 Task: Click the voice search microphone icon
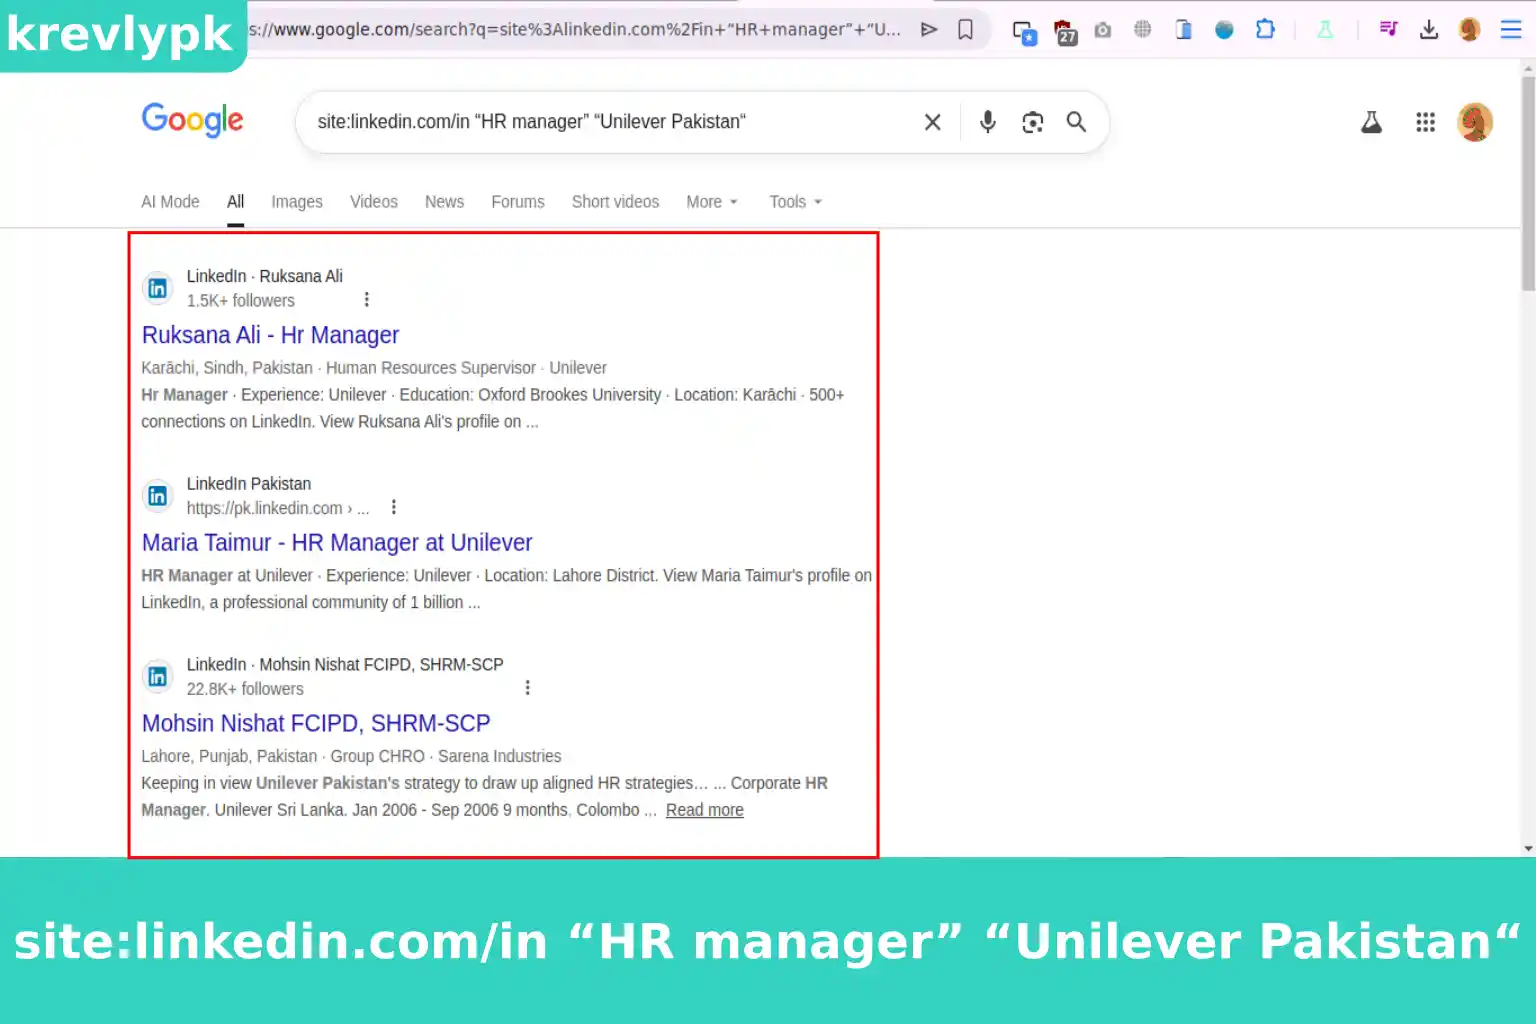987,122
